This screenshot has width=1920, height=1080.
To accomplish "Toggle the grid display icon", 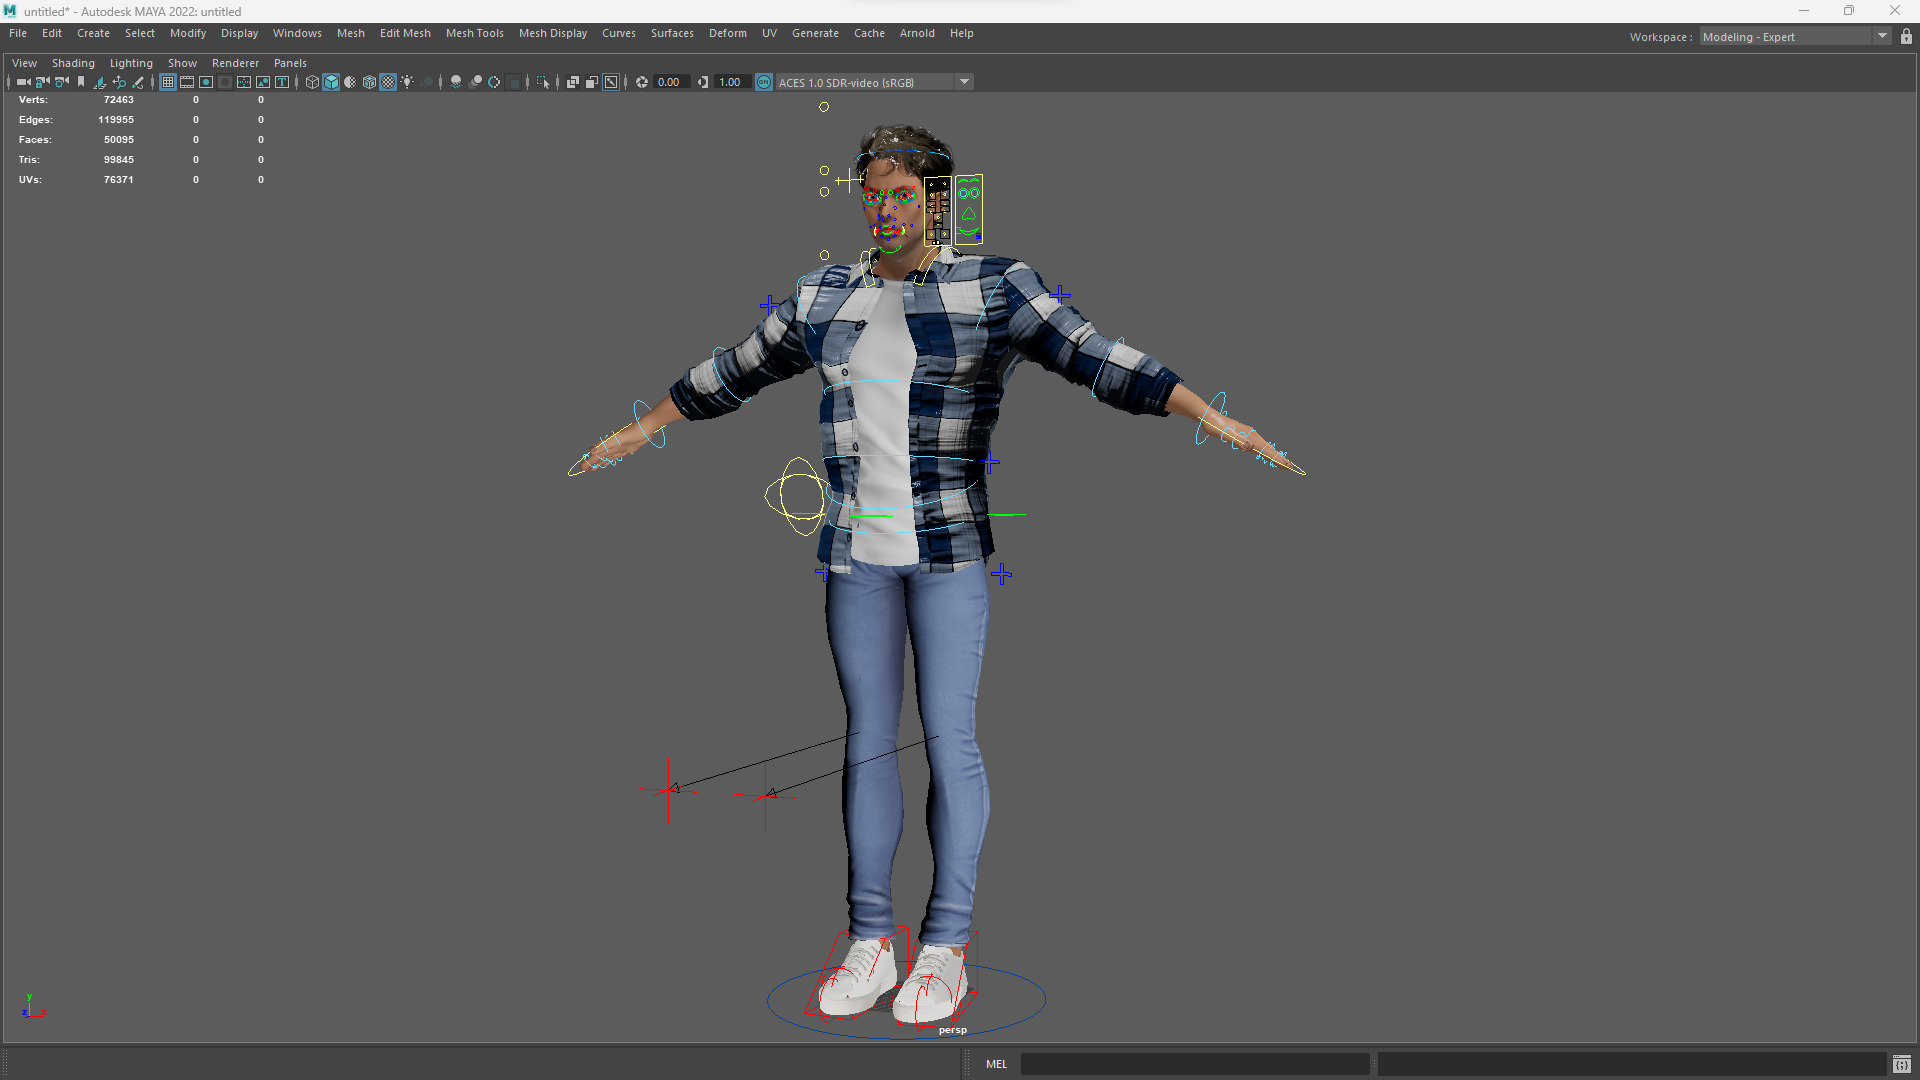I will pos(168,82).
